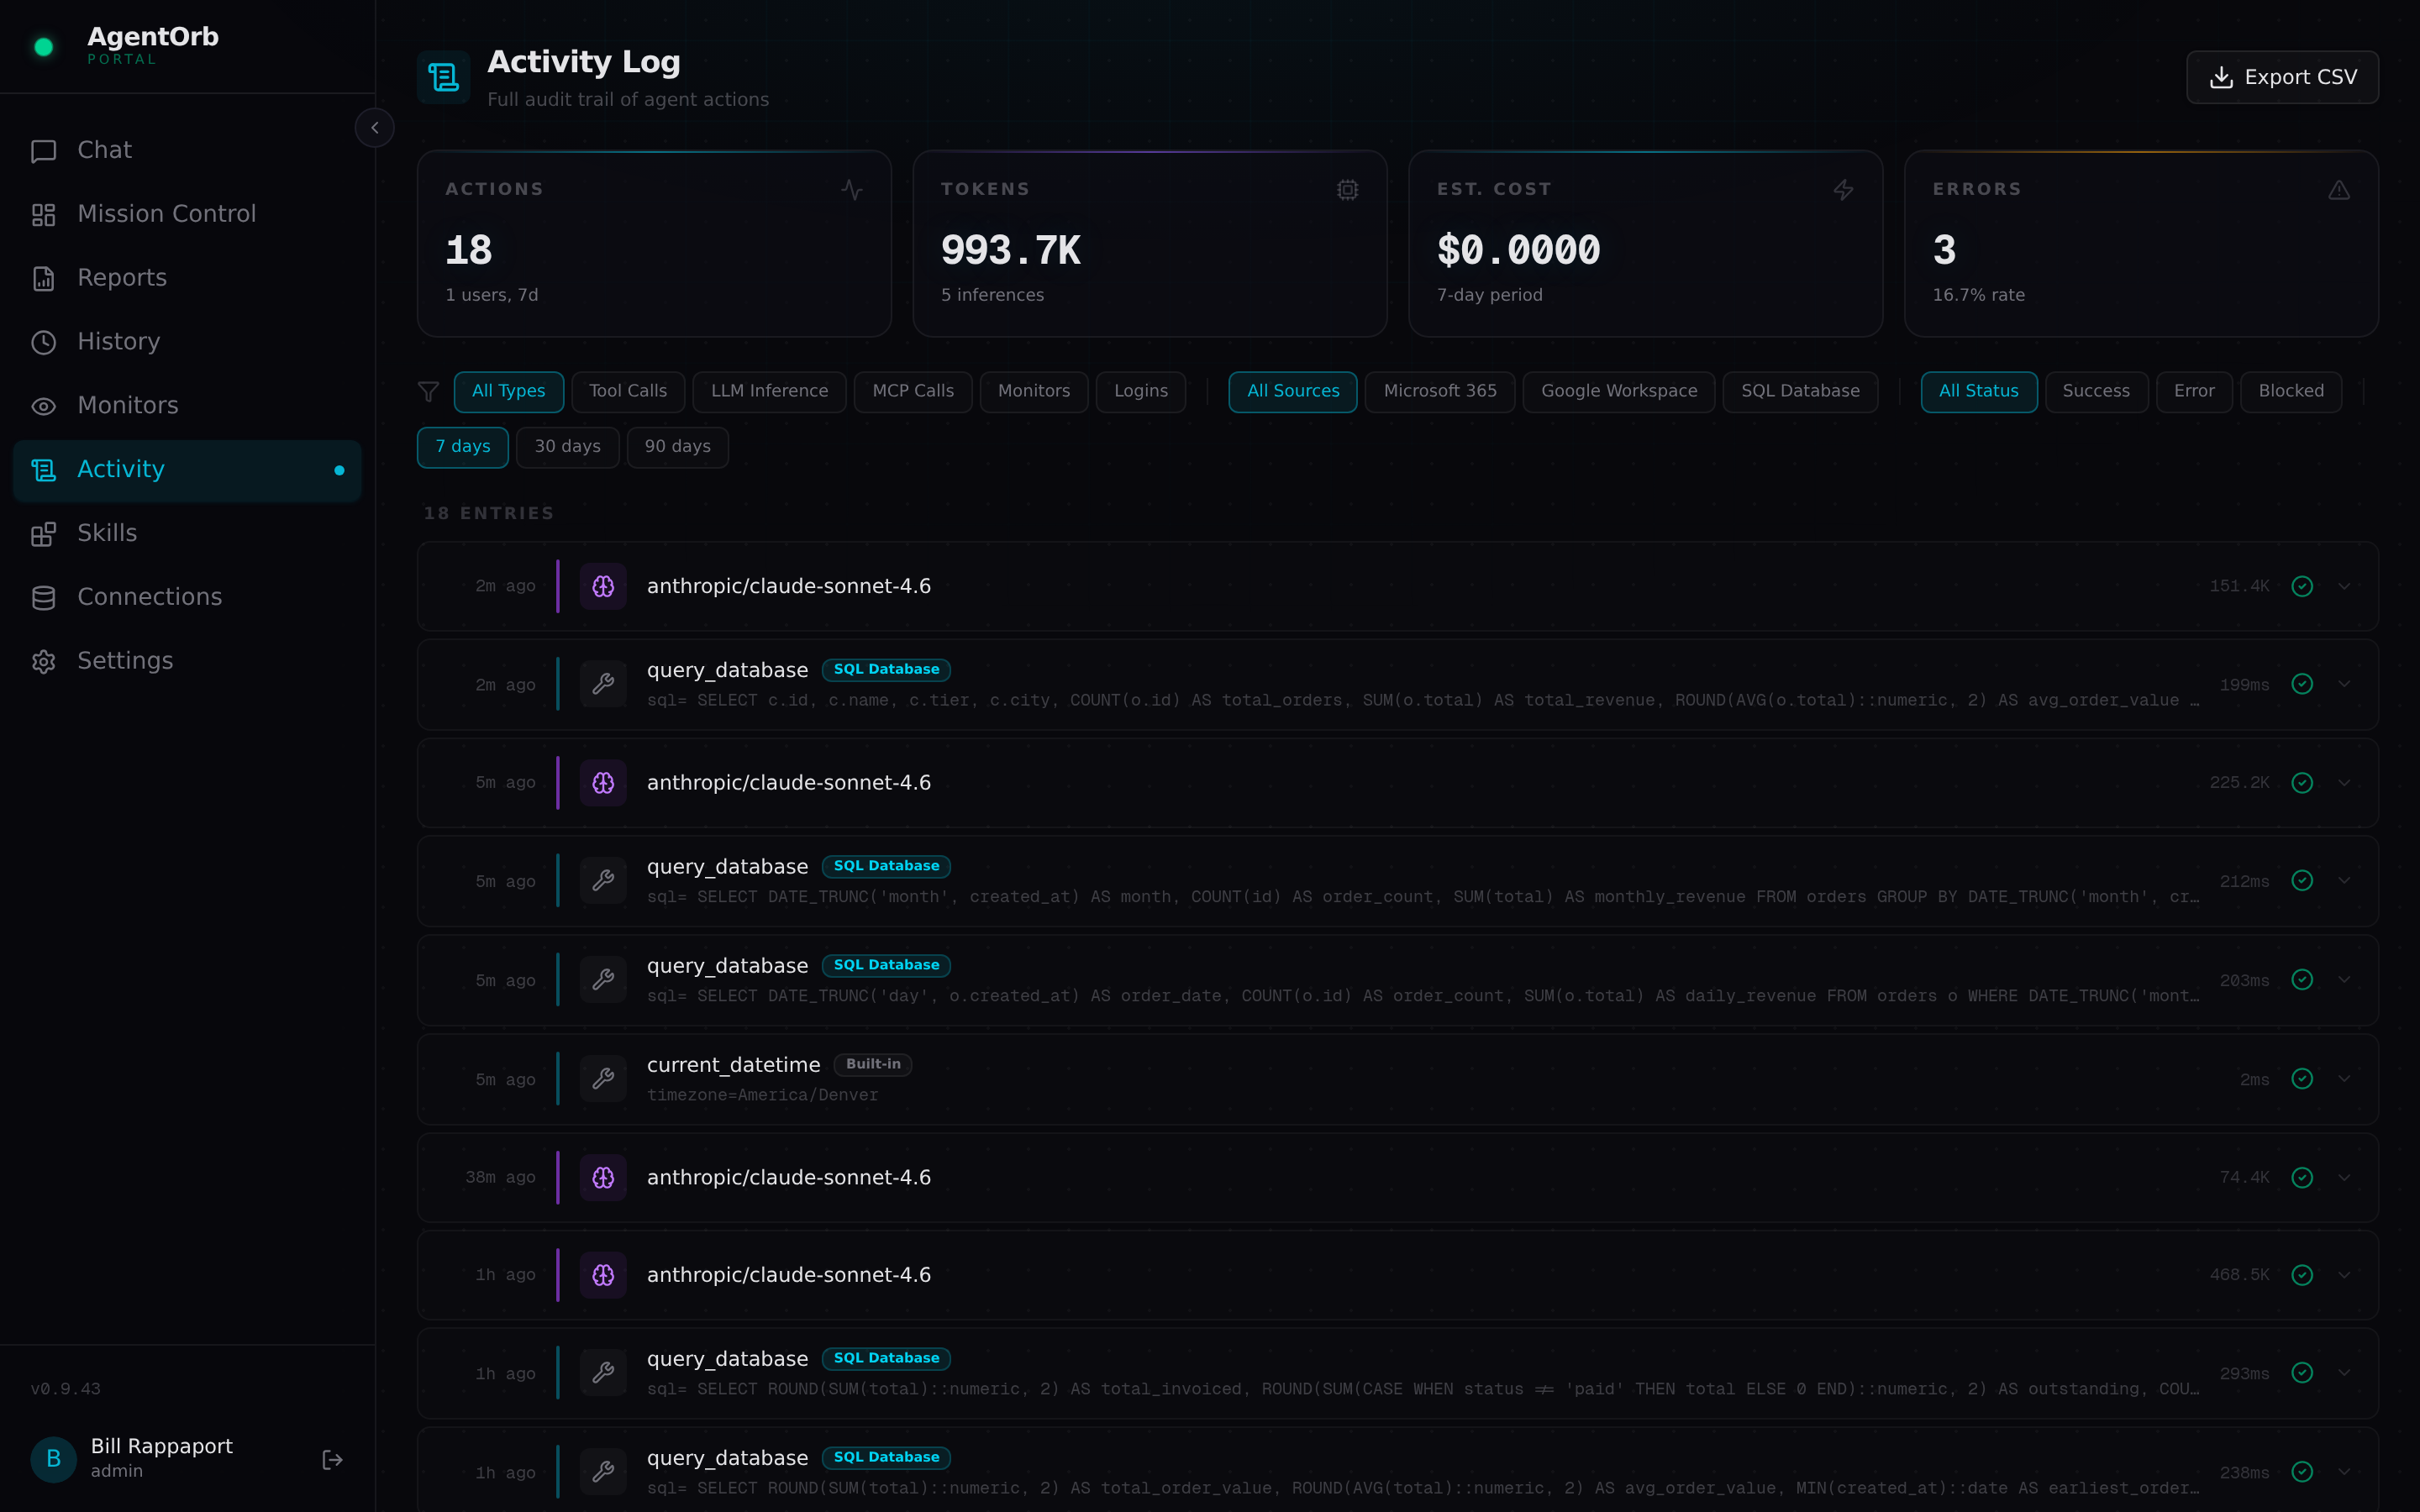The image size is (2420, 1512).
Task: Click the B user avatar
Action: click(x=54, y=1459)
